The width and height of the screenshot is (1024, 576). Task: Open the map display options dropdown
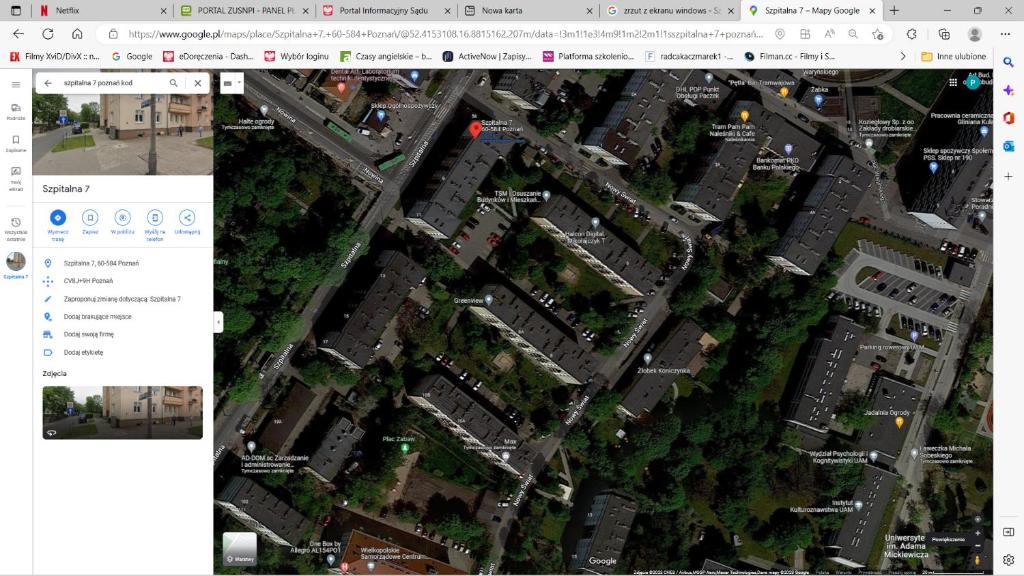[230, 83]
